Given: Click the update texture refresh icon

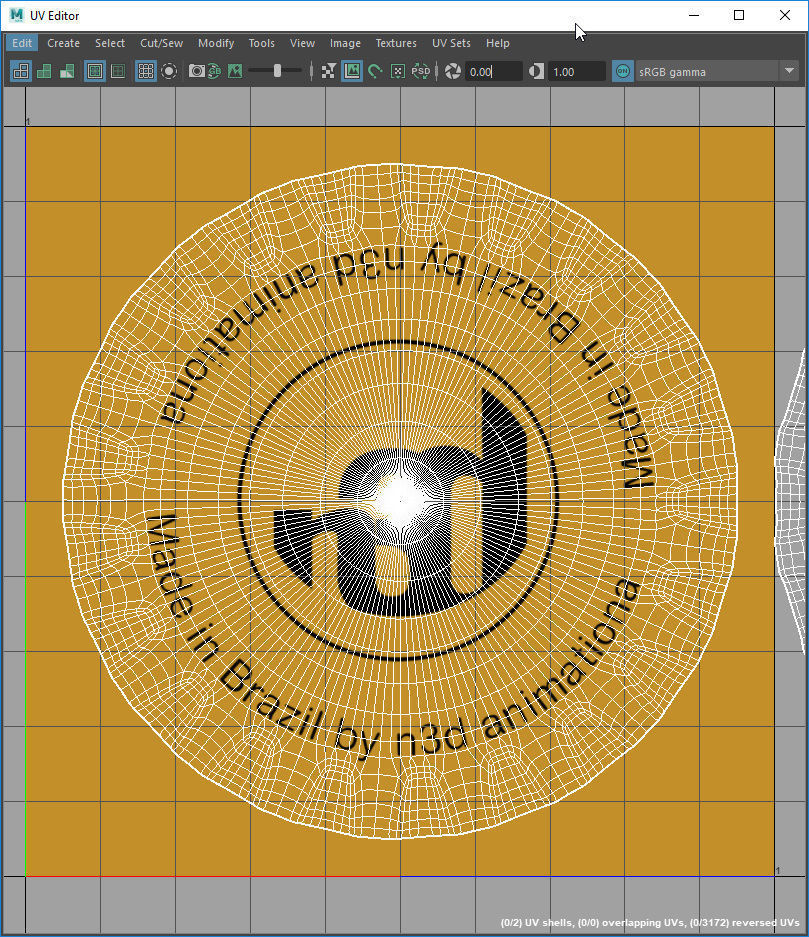Looking at the screenshot, I should click(375, 72).
